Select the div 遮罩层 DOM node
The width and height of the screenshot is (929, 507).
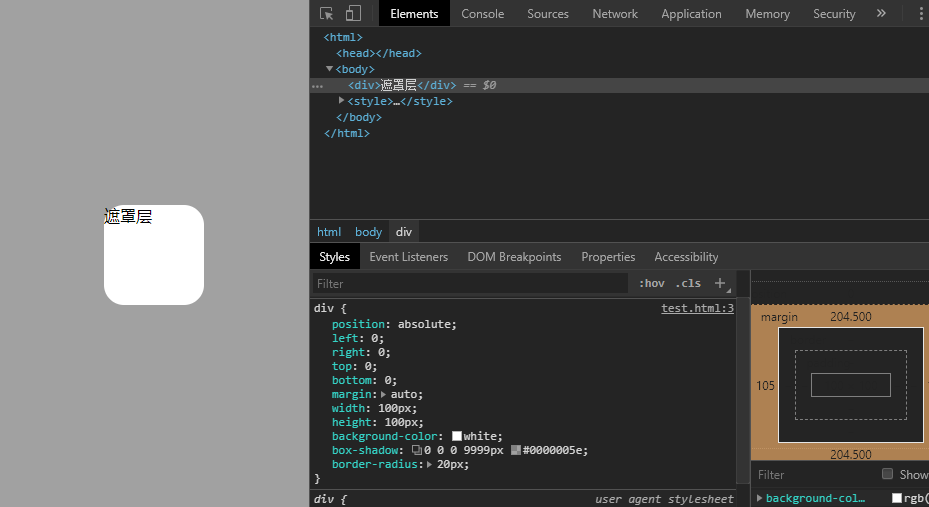pos(619,85)
